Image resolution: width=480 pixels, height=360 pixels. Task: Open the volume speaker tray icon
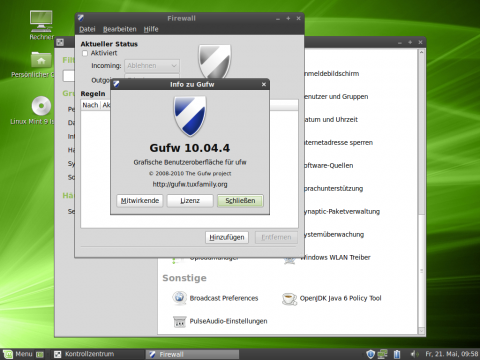coord(414,354)
